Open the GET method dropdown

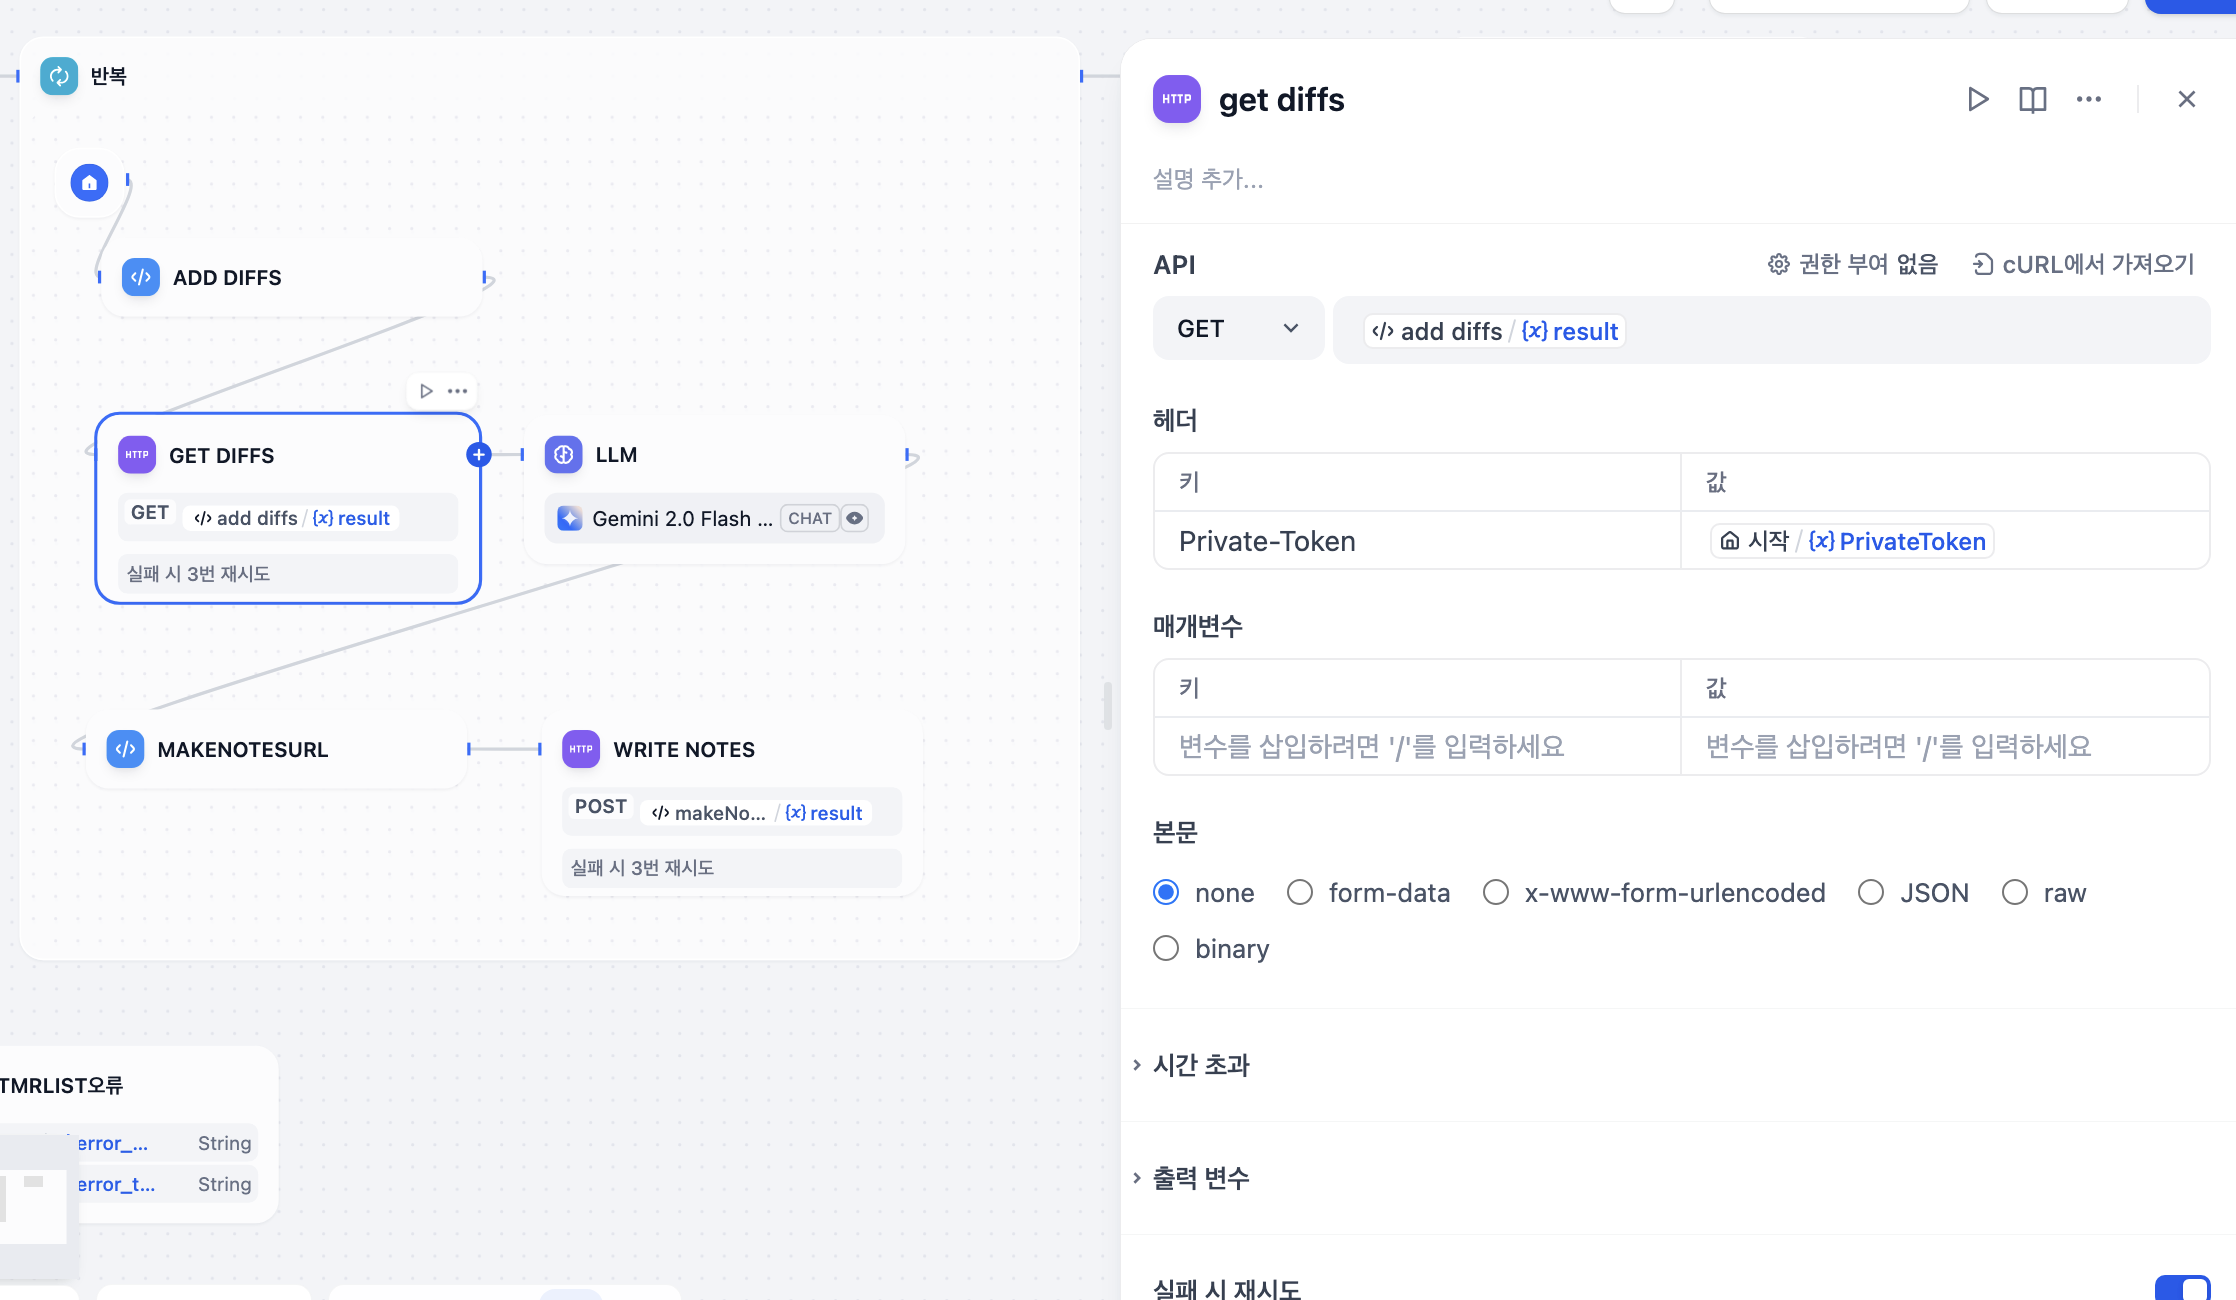click(x=1238, y=329)
